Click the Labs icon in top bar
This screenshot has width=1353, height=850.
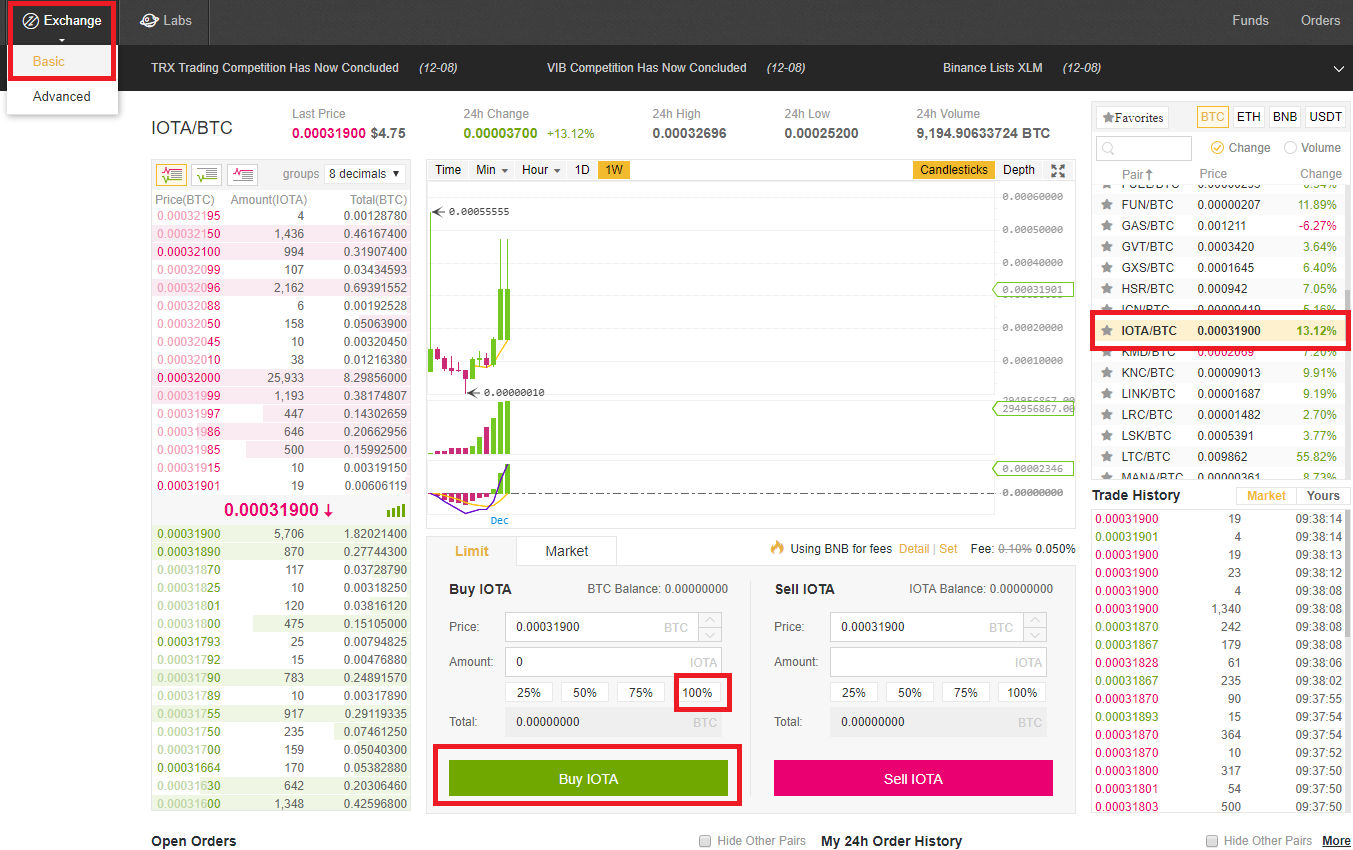[x=149, y=20]
